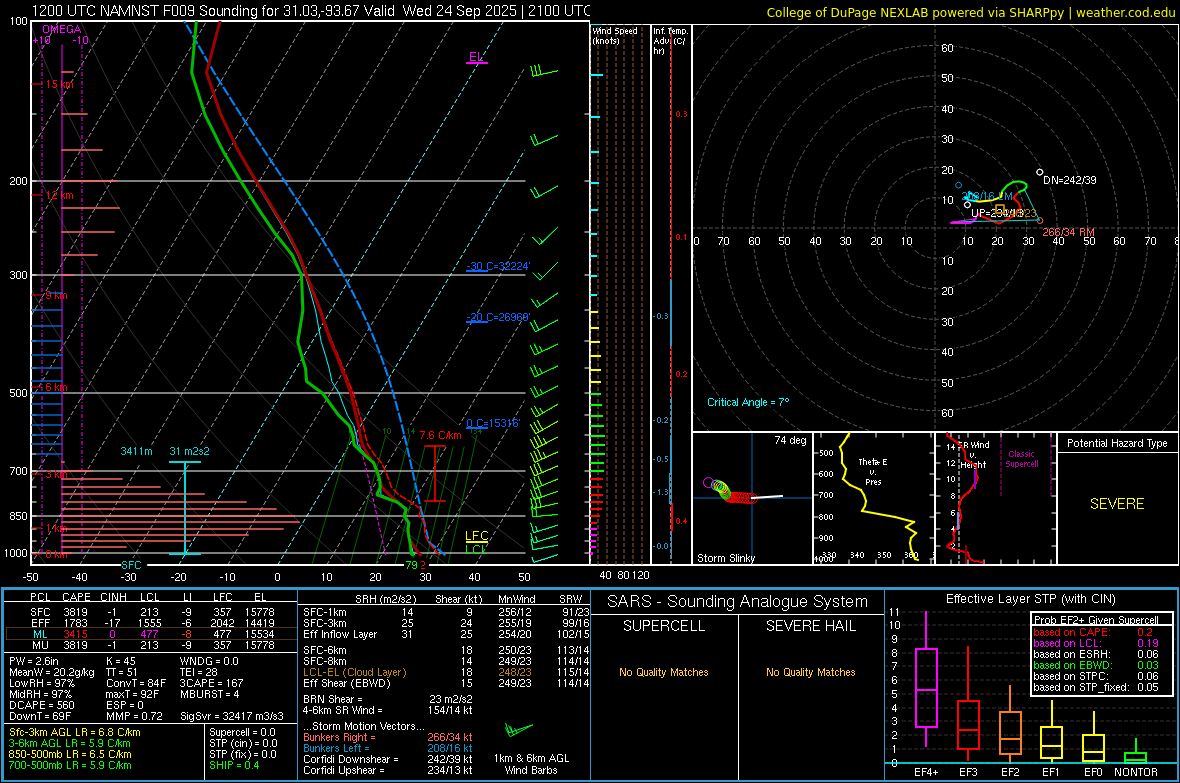Click the based on STP_fixed row

pos(1096,687)
